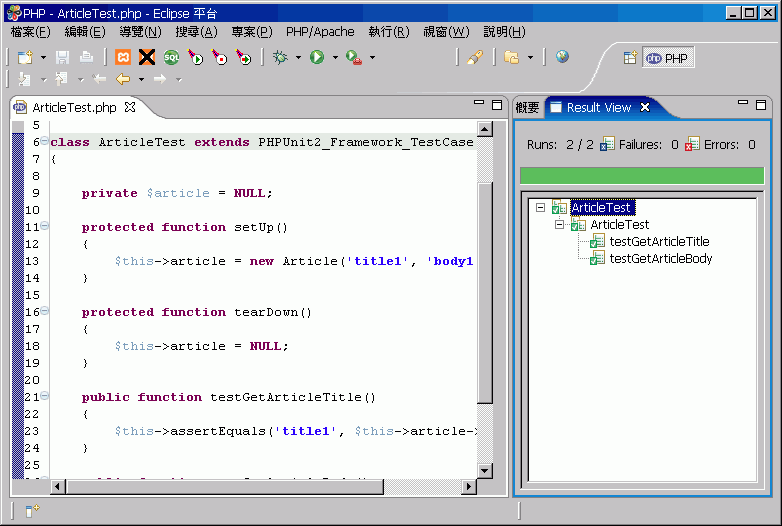Select the Result View tab

(x=598, y=108)
